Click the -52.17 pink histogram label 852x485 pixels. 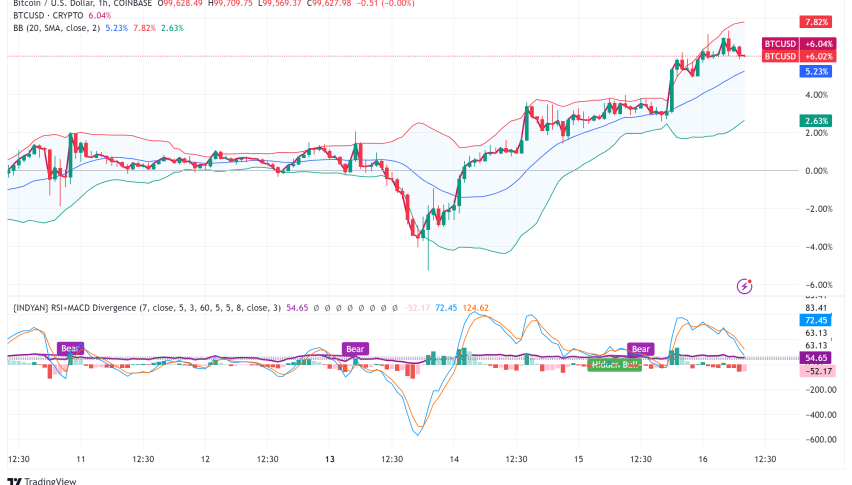(818, 371)
